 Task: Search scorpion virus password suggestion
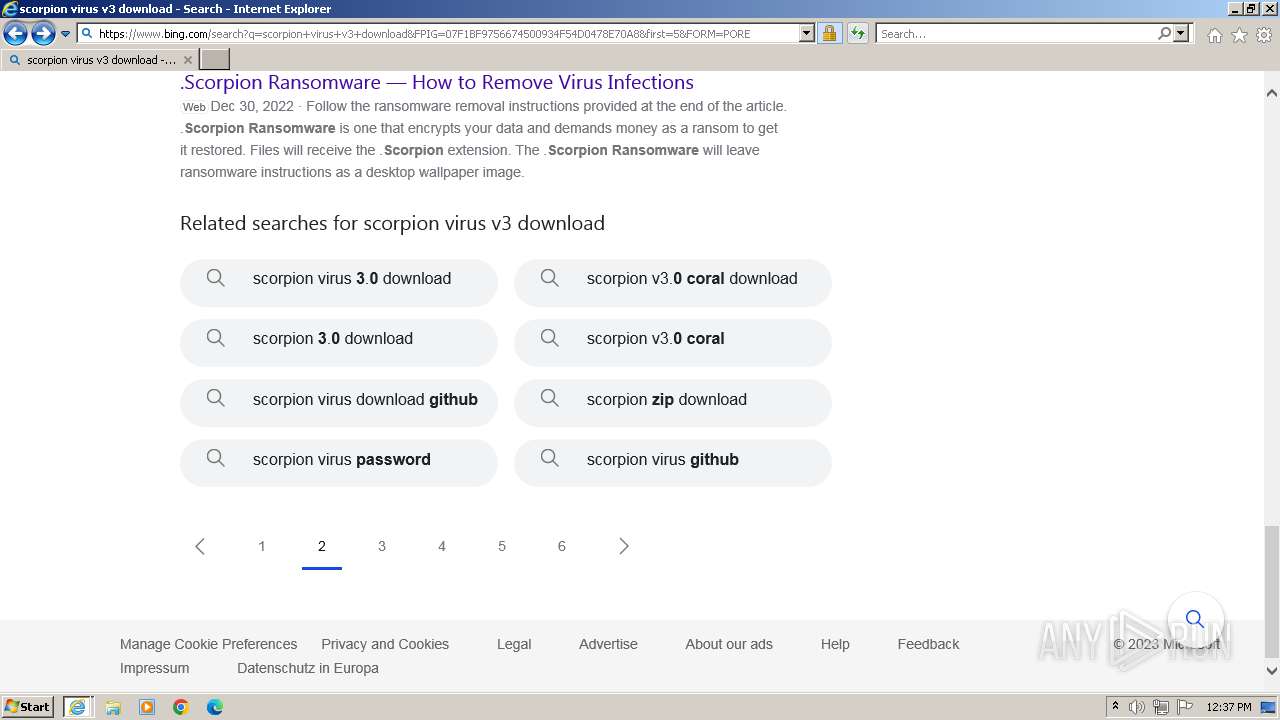(339, 463)
